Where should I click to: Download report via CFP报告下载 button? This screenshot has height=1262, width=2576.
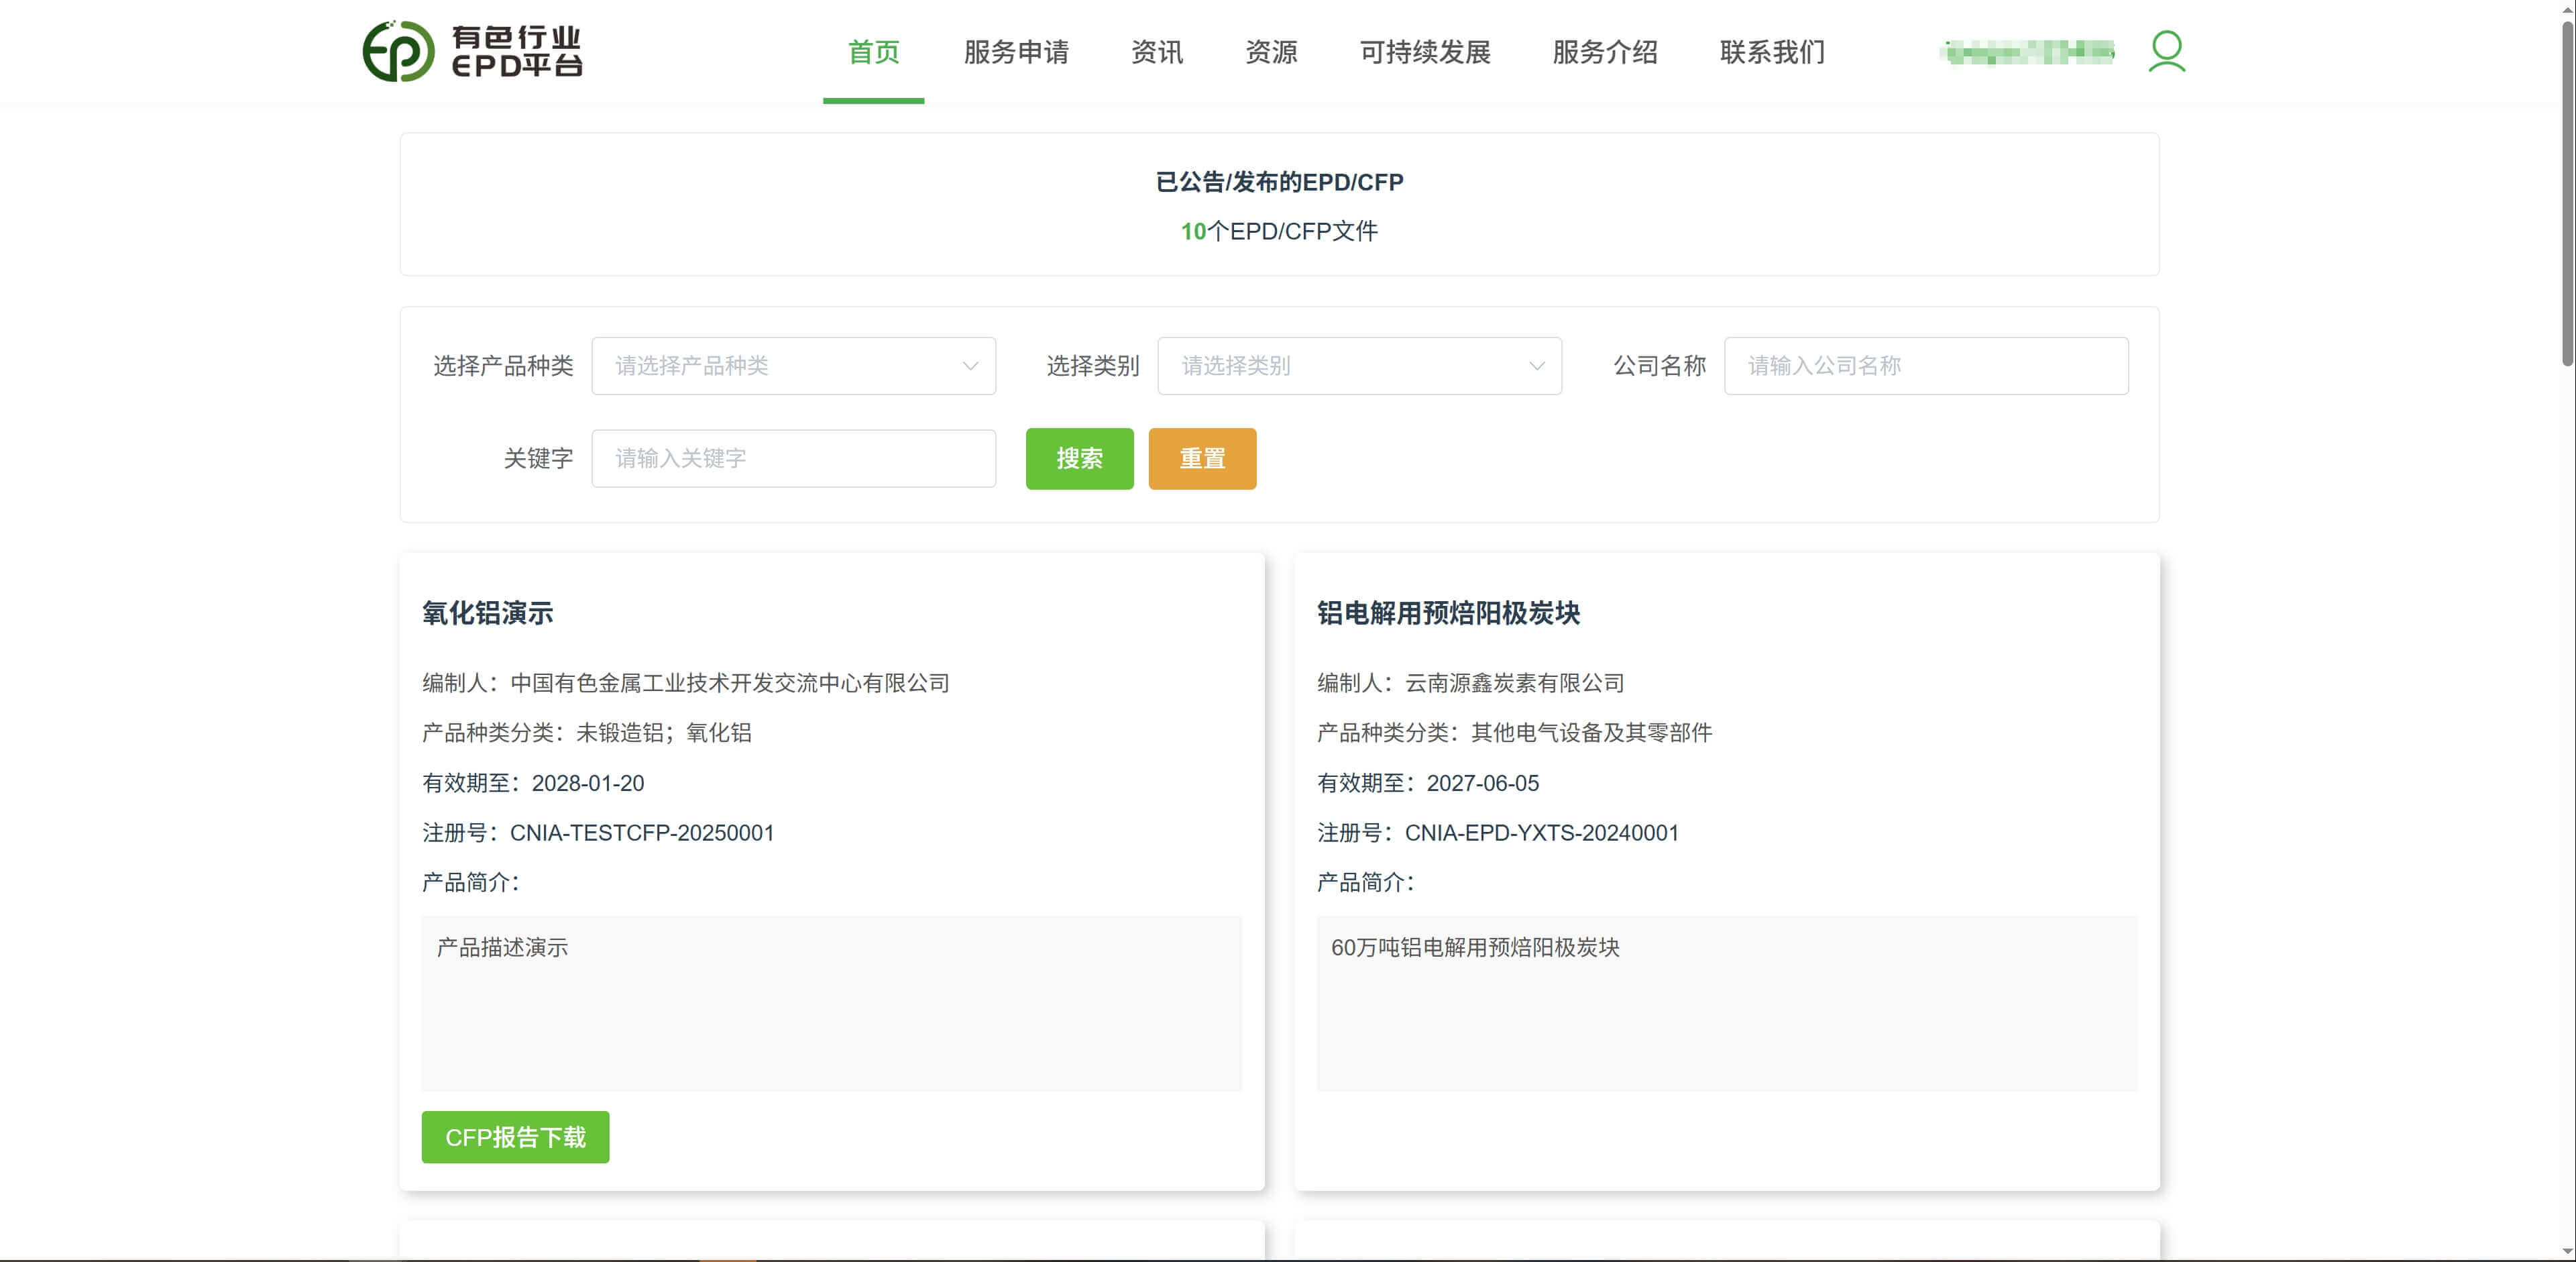click(515, 1137)
